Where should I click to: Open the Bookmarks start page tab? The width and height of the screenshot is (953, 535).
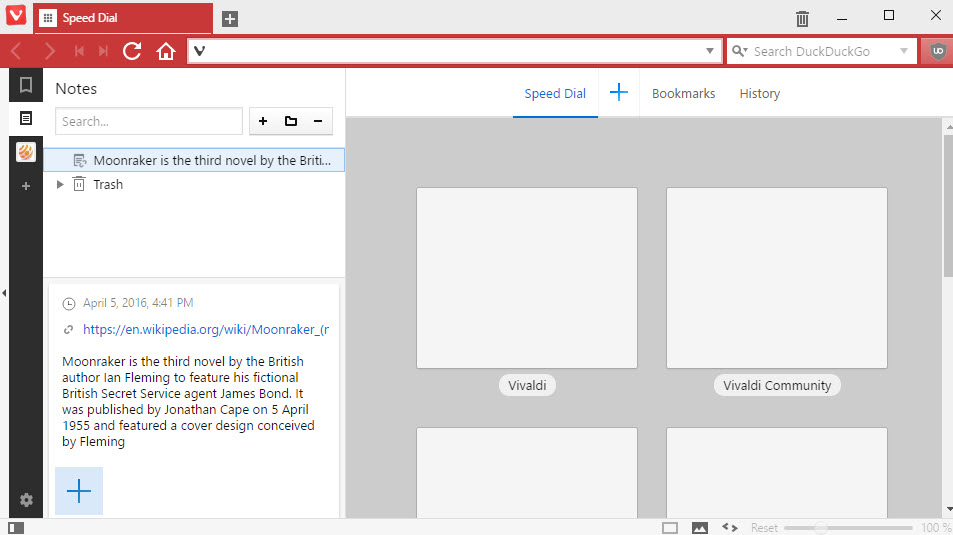click(683, 94)
